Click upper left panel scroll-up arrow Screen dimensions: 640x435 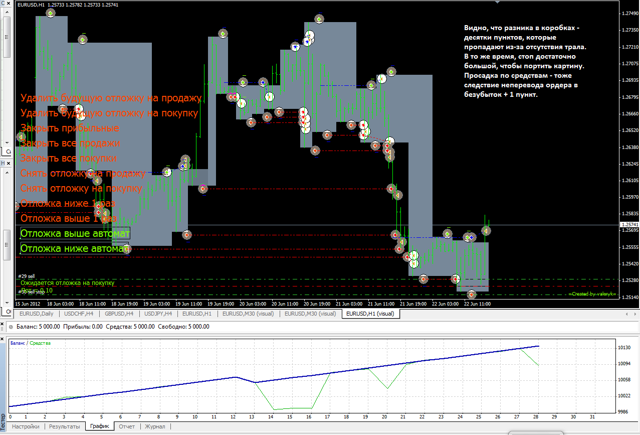[x=7, y=12]
